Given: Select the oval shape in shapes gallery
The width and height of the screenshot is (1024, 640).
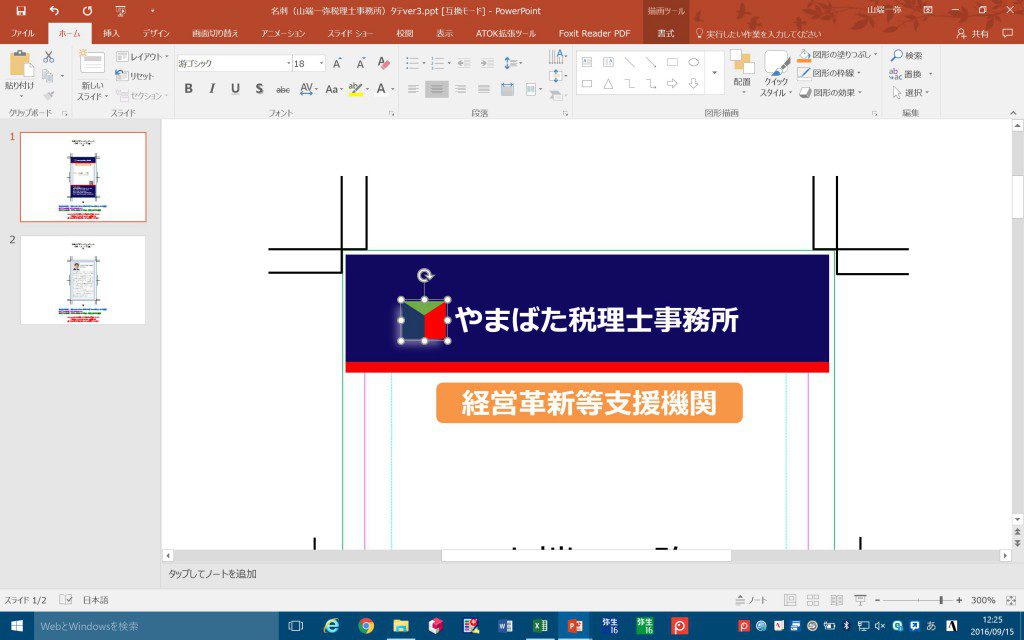Looking at the screenshot, I should [693, 62].
